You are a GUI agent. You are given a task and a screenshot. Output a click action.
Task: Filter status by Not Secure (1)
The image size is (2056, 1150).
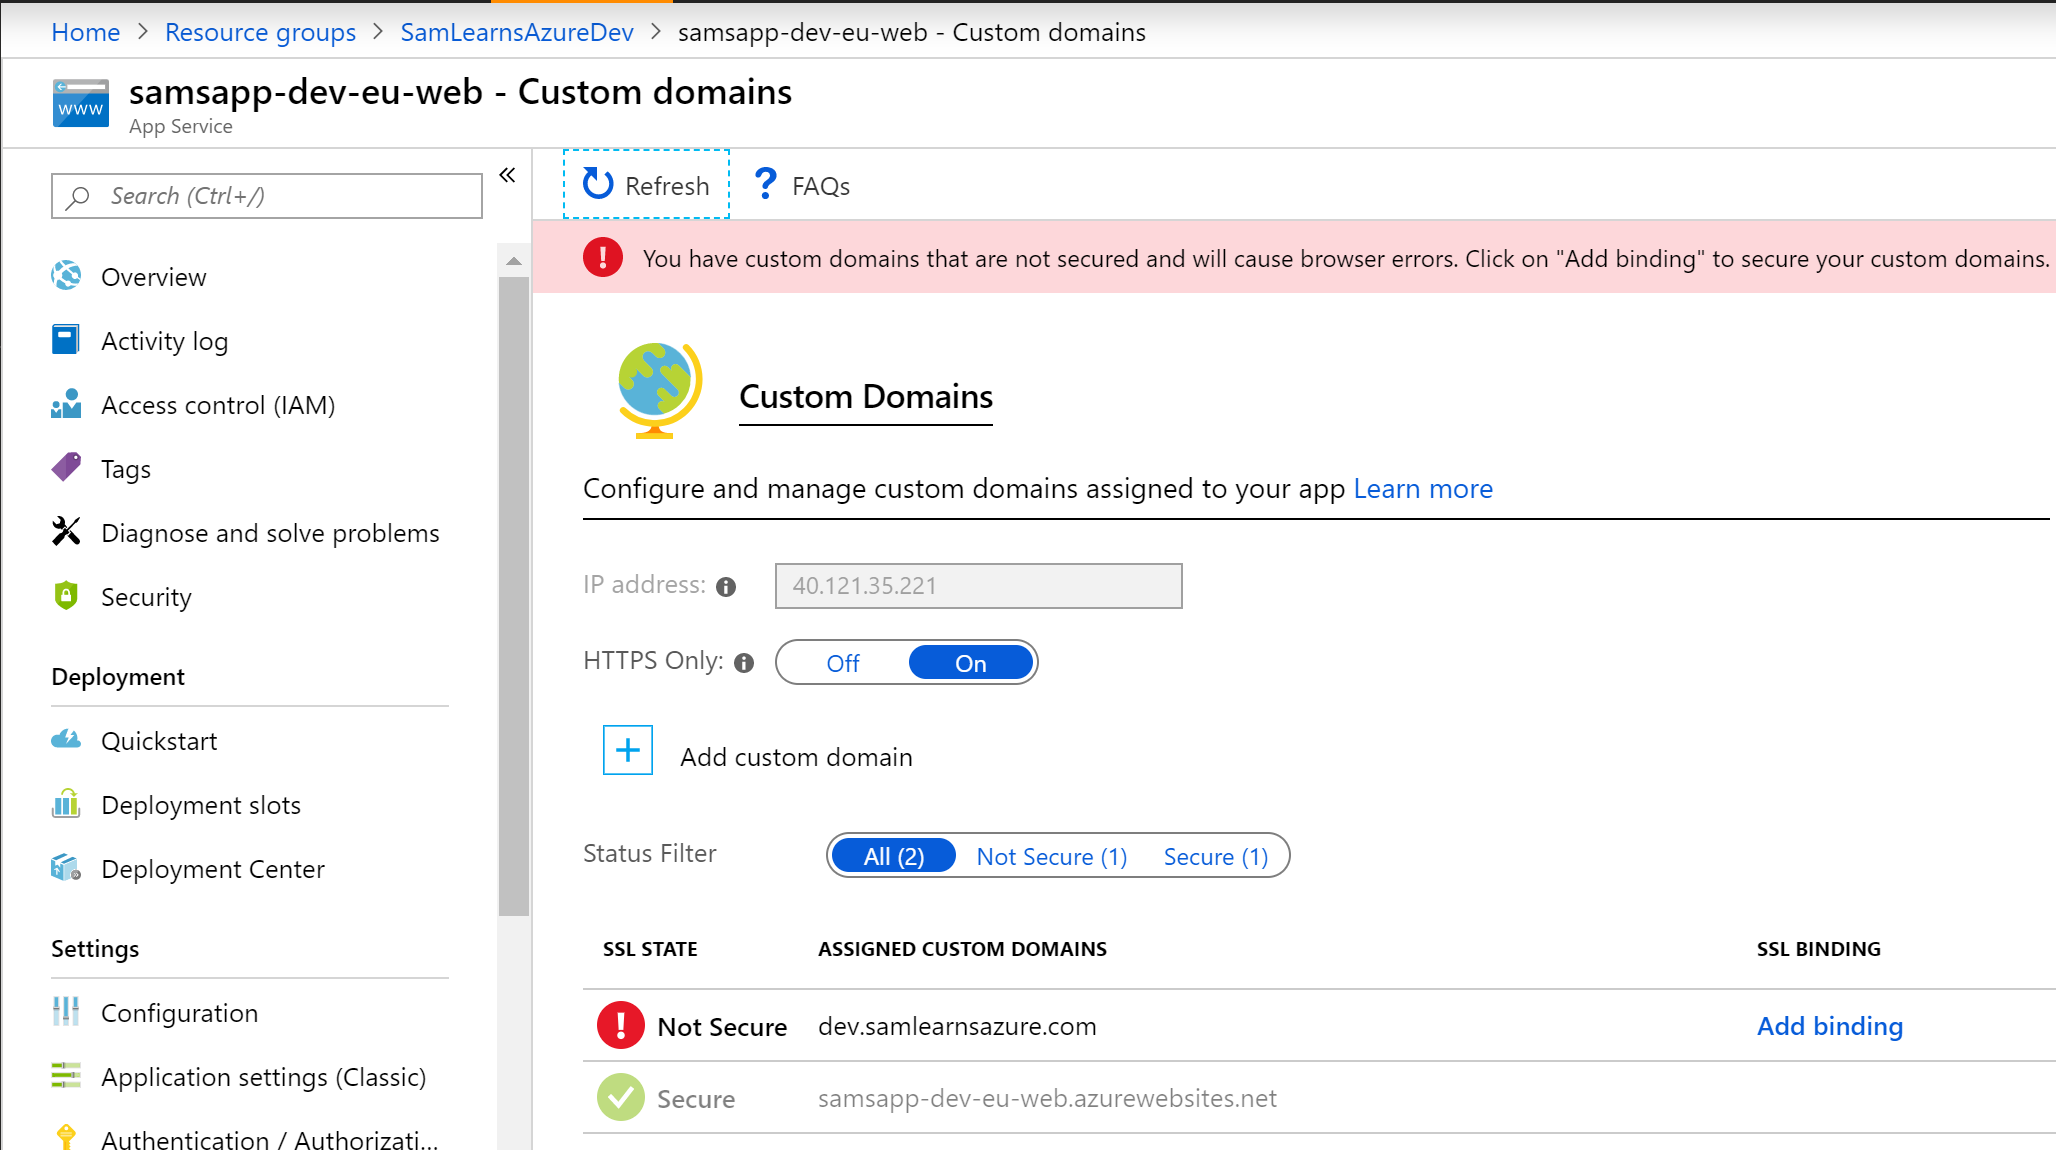click(1051, 857)
